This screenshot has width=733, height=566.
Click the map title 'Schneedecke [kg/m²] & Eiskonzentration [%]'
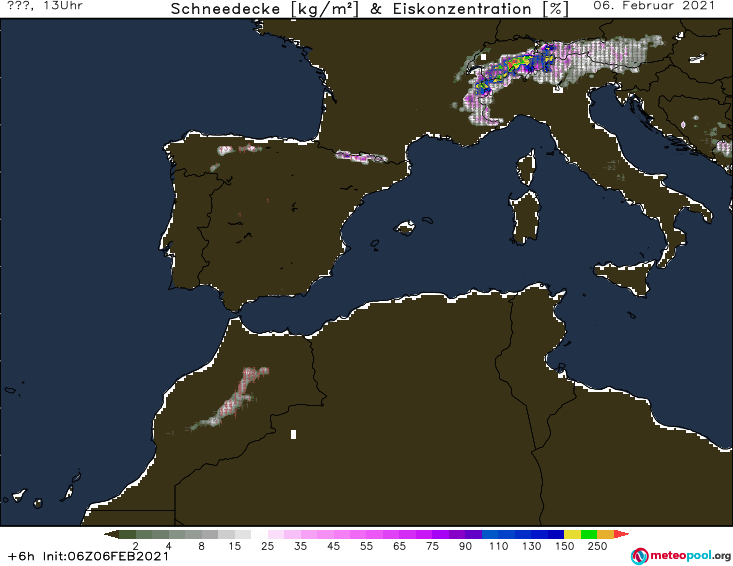[370, 9]
